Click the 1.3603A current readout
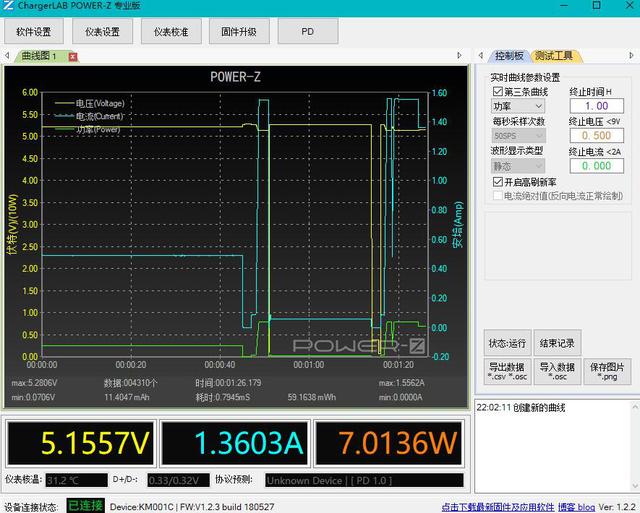Image resolution: width=640 pixels, height=513 pixels. 235,443
